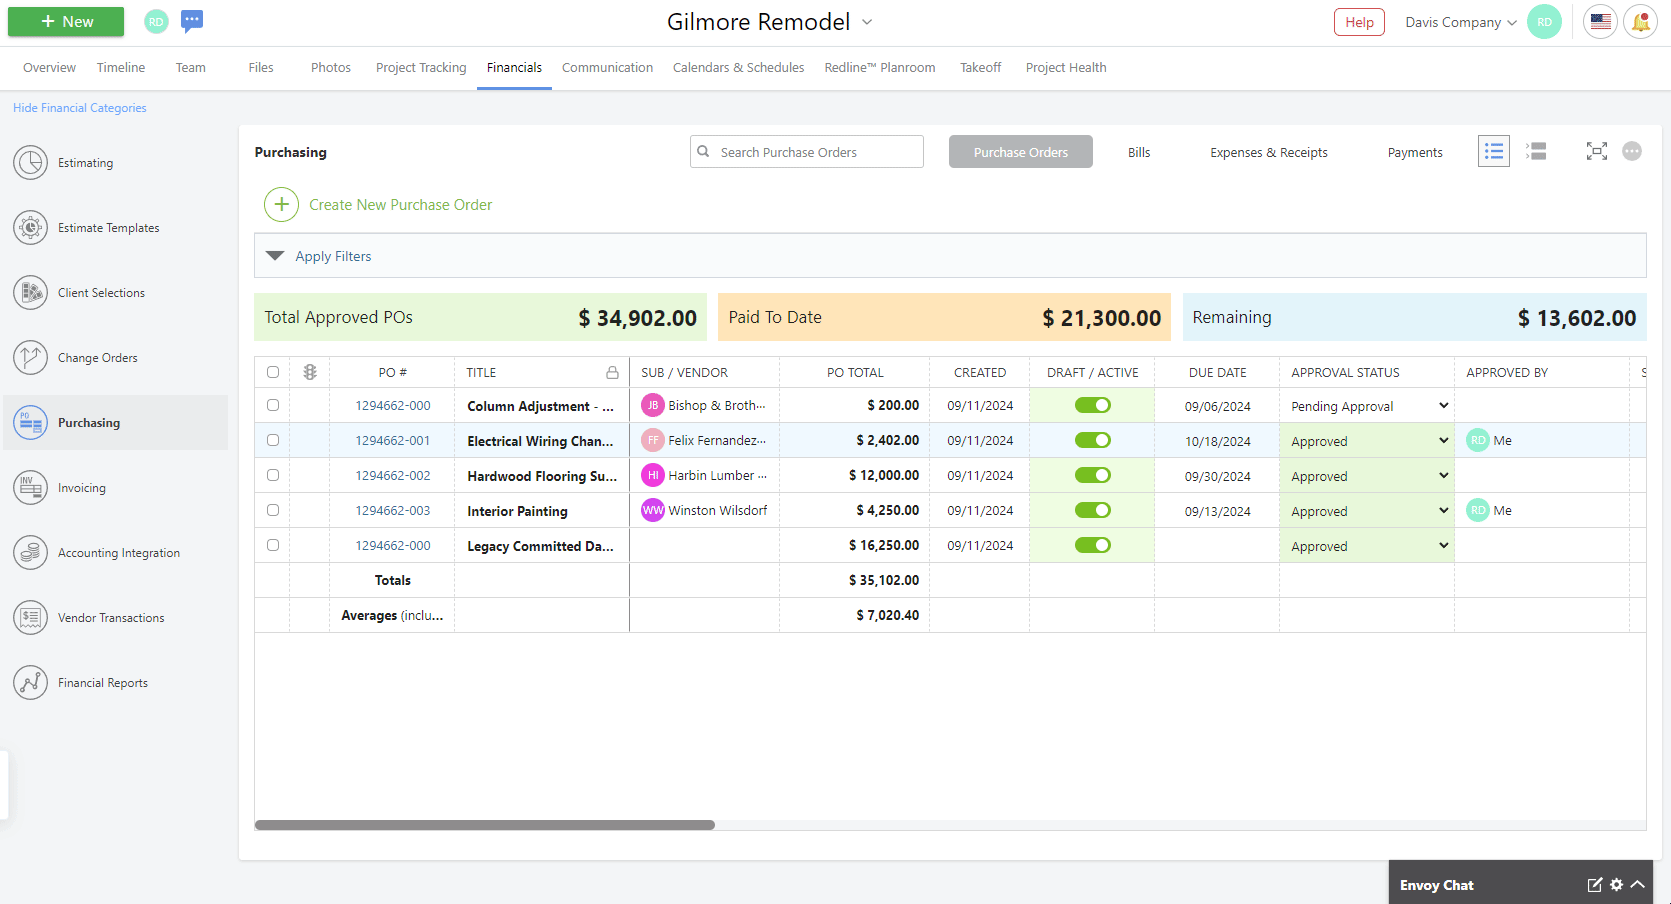
Task: Open the Project Tracking tab
Action: coord(421,67)
